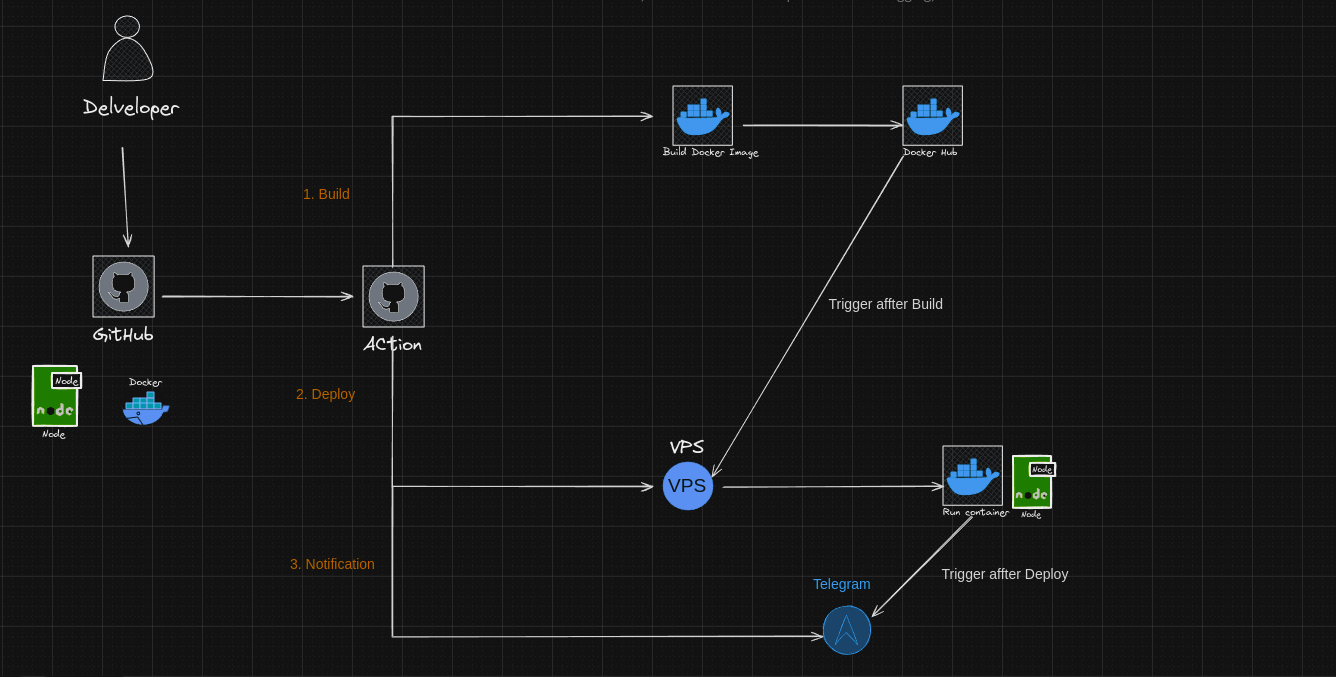Select arrow from Build Docker Image to Docker Hub
This screenshot has width=1336, height=677.
point(823,125)
